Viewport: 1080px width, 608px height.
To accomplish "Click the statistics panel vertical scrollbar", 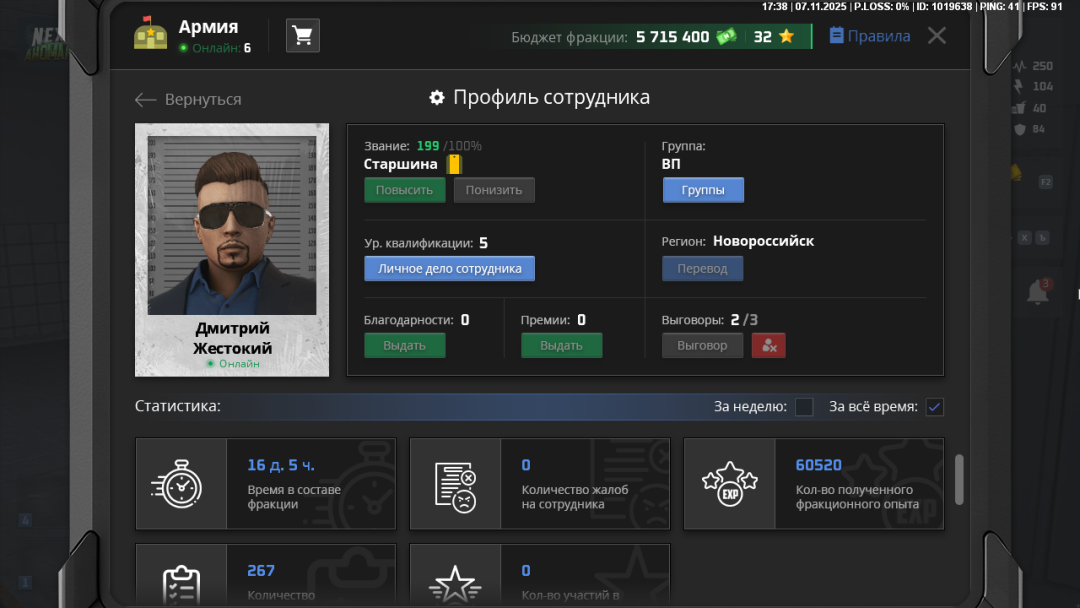I will [960, 480].
